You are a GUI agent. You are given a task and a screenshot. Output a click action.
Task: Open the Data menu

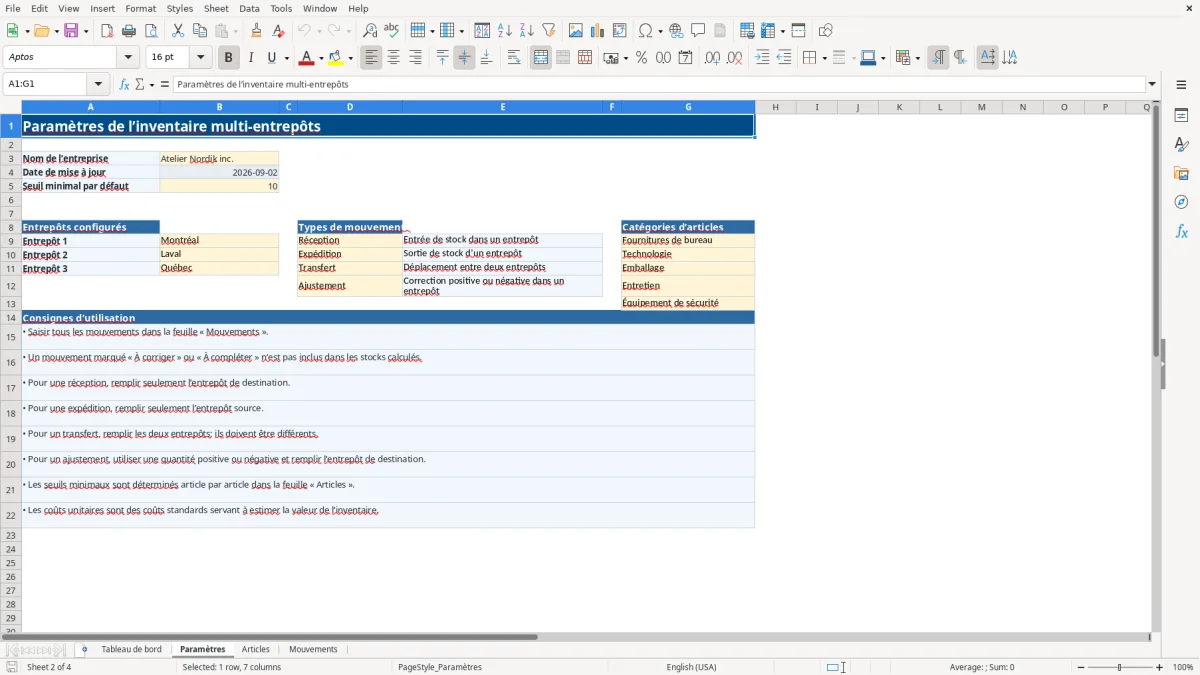click(249, 8)
